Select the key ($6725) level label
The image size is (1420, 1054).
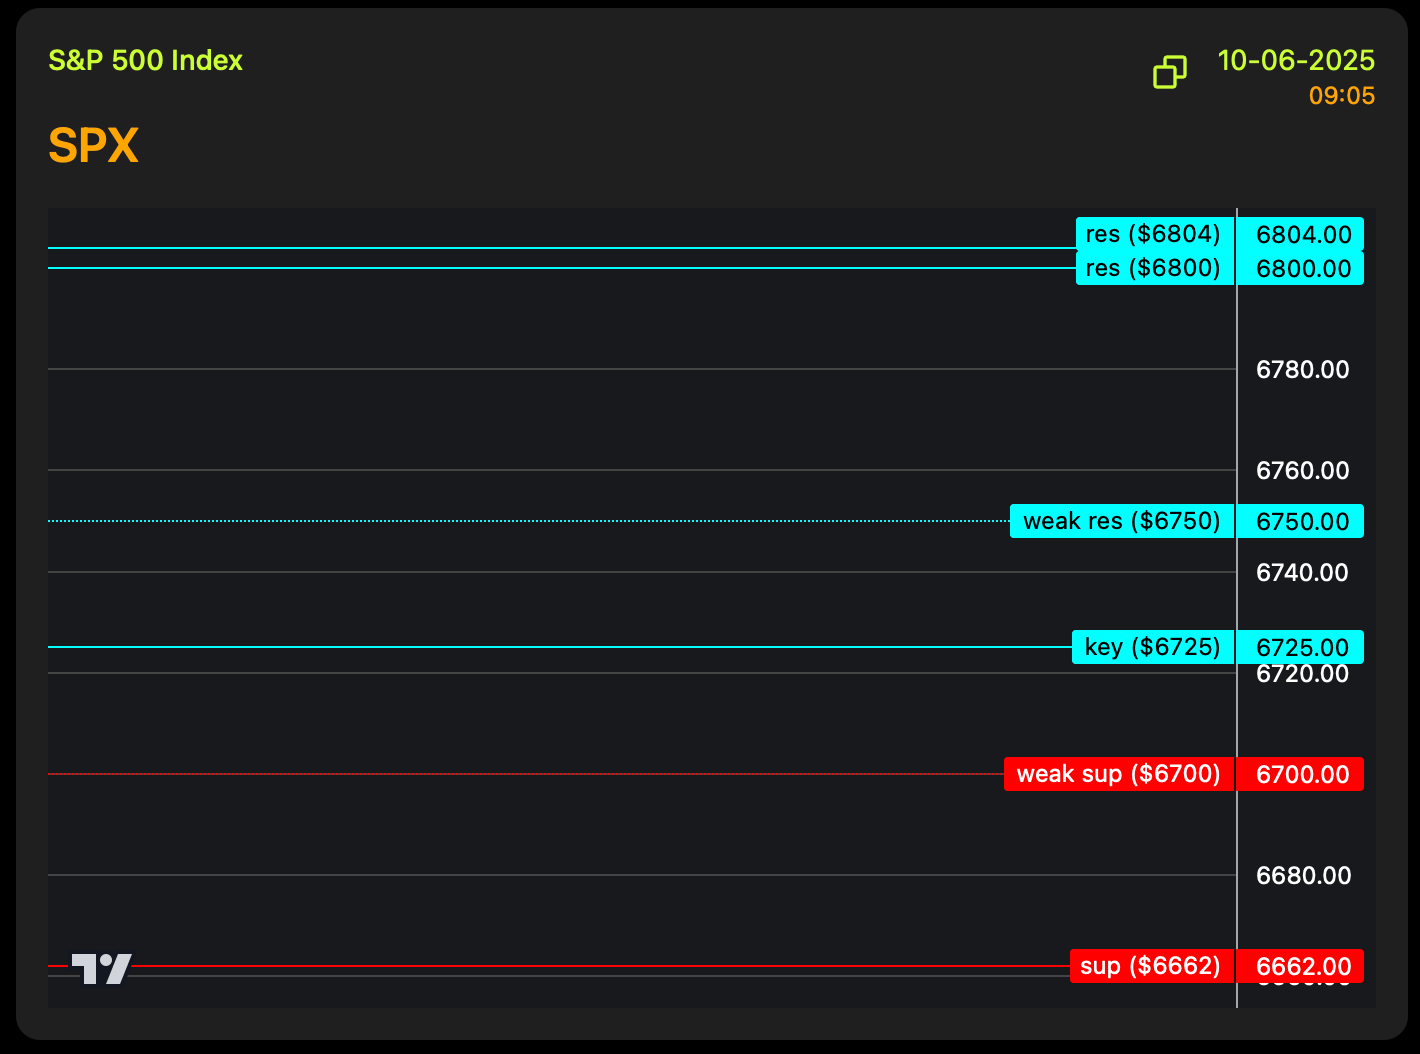pyautogui.click(x=1152, y=647)
